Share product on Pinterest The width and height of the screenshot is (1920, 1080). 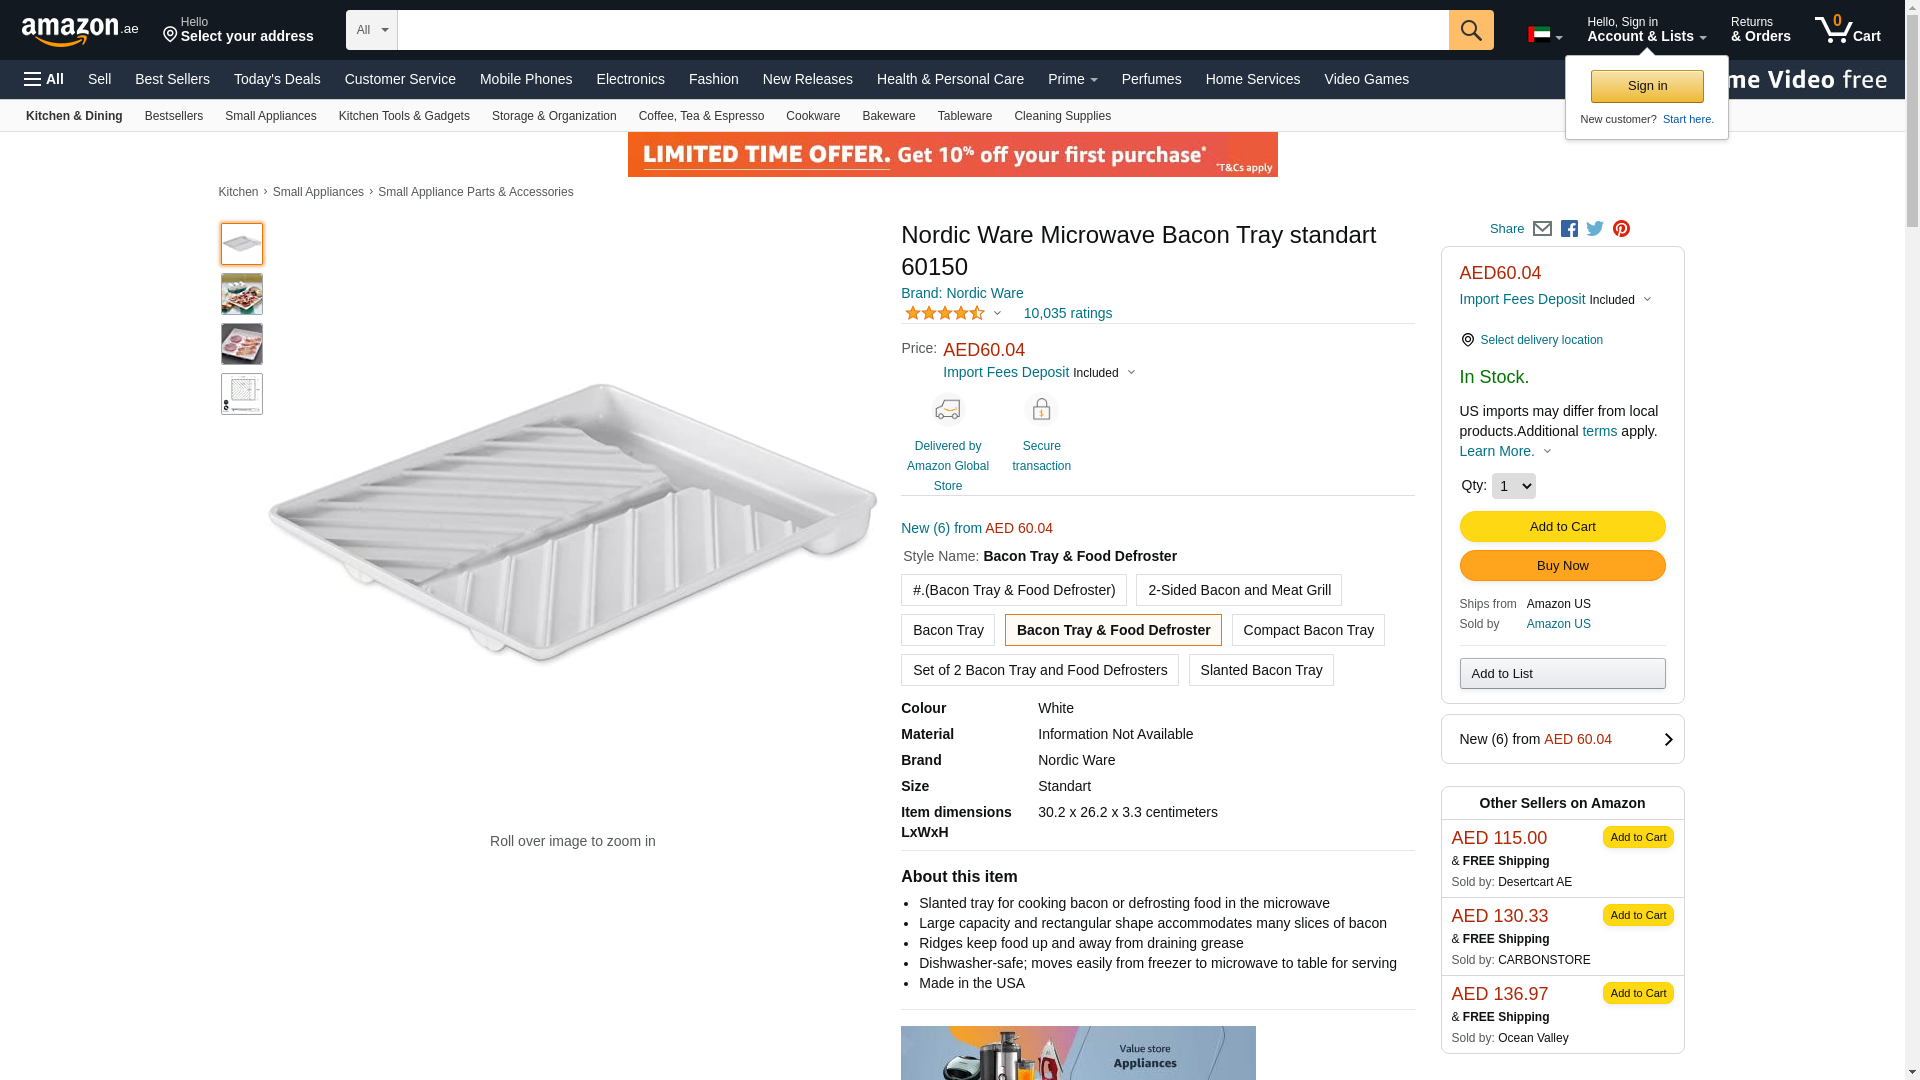tap(1621, 229)
